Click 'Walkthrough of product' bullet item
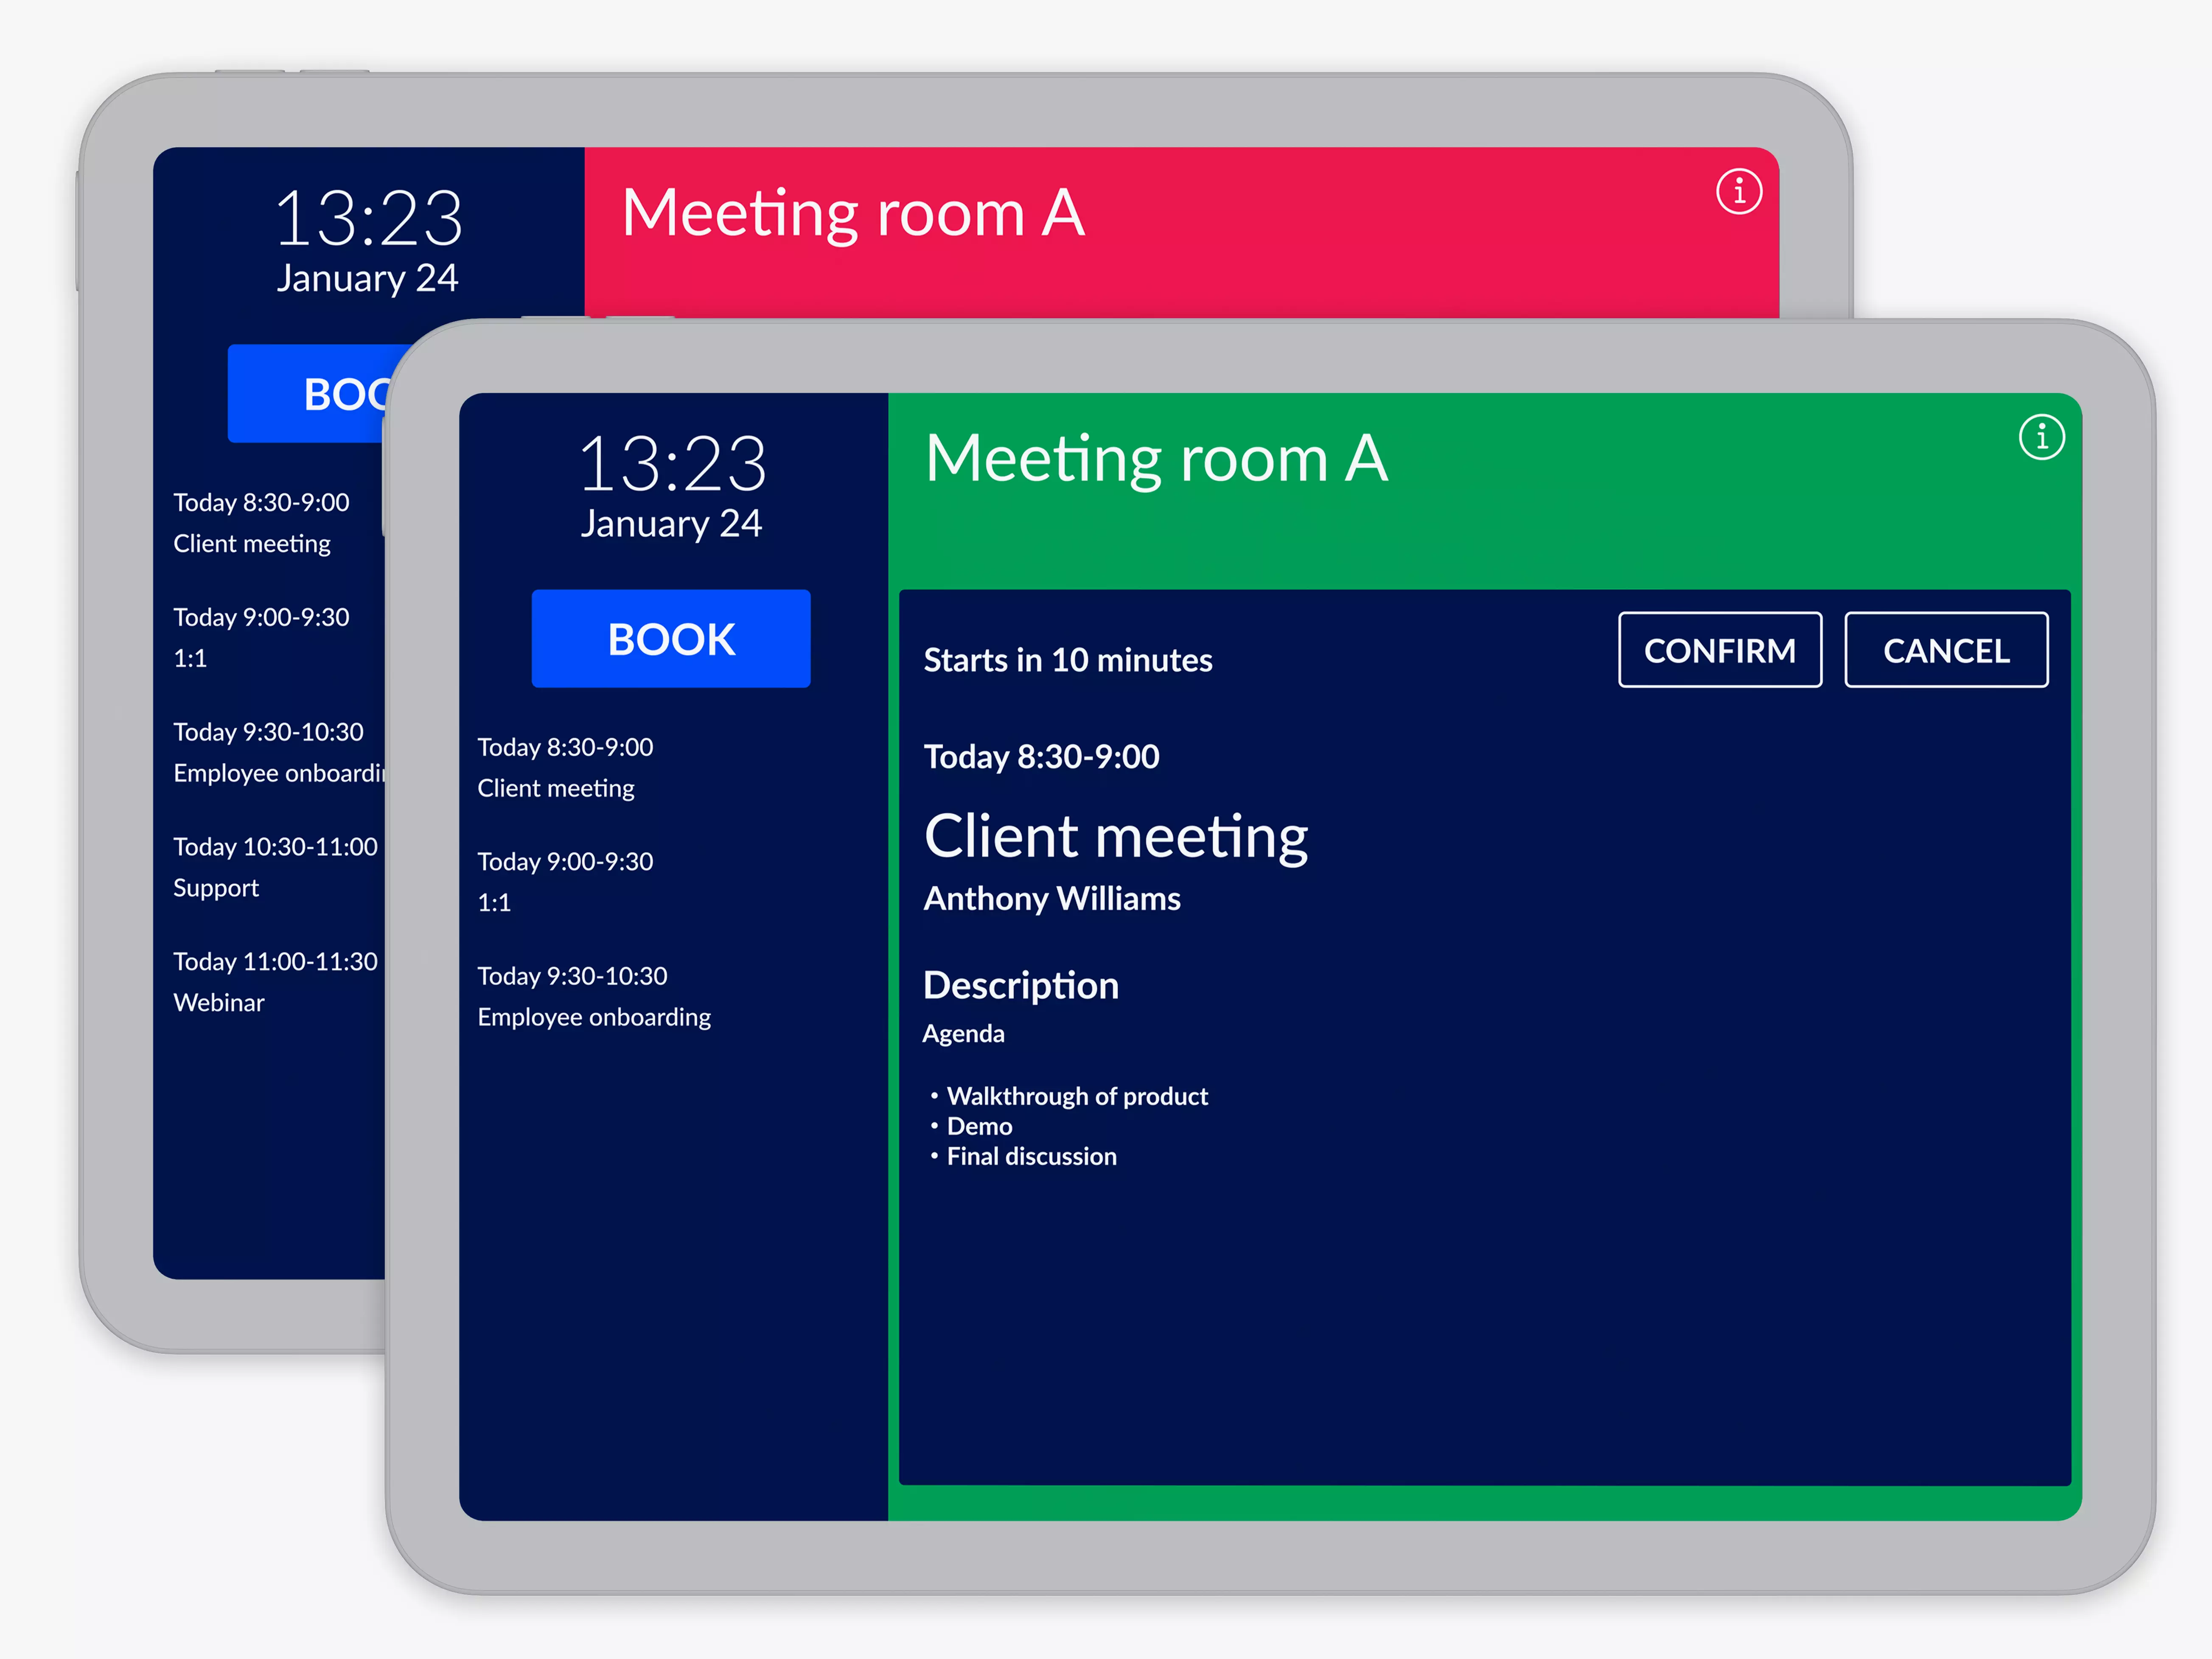This screenshot has width=2212, height=1659. [1077, 1096]
